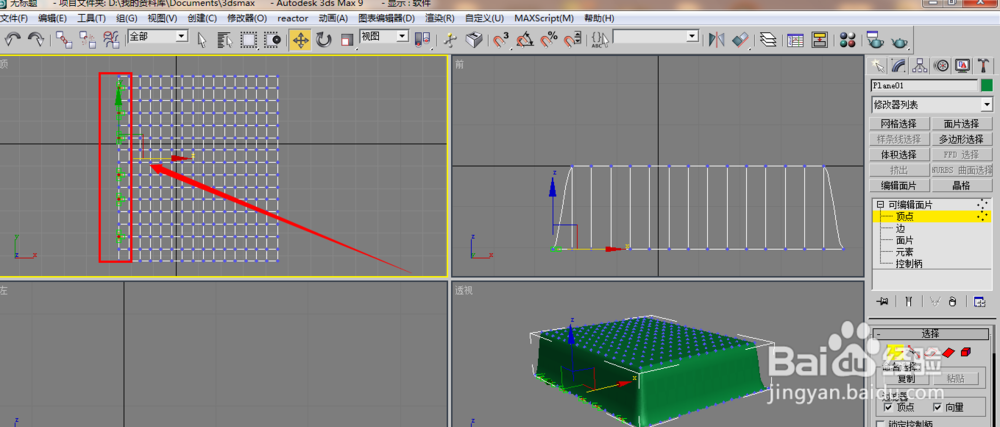Open the Schematic View icon
1000x427 pixels.
pos(820,40)
